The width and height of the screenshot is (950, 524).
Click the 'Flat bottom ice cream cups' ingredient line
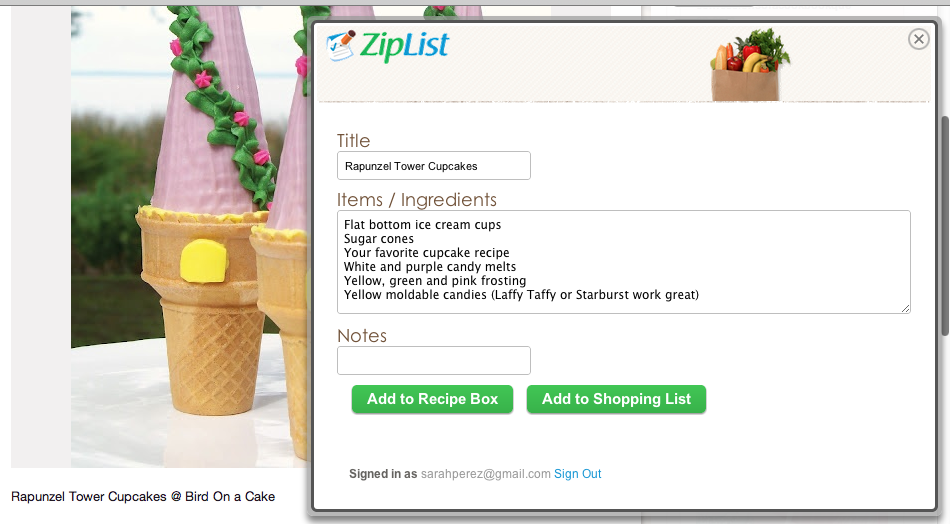click(422, 225)
